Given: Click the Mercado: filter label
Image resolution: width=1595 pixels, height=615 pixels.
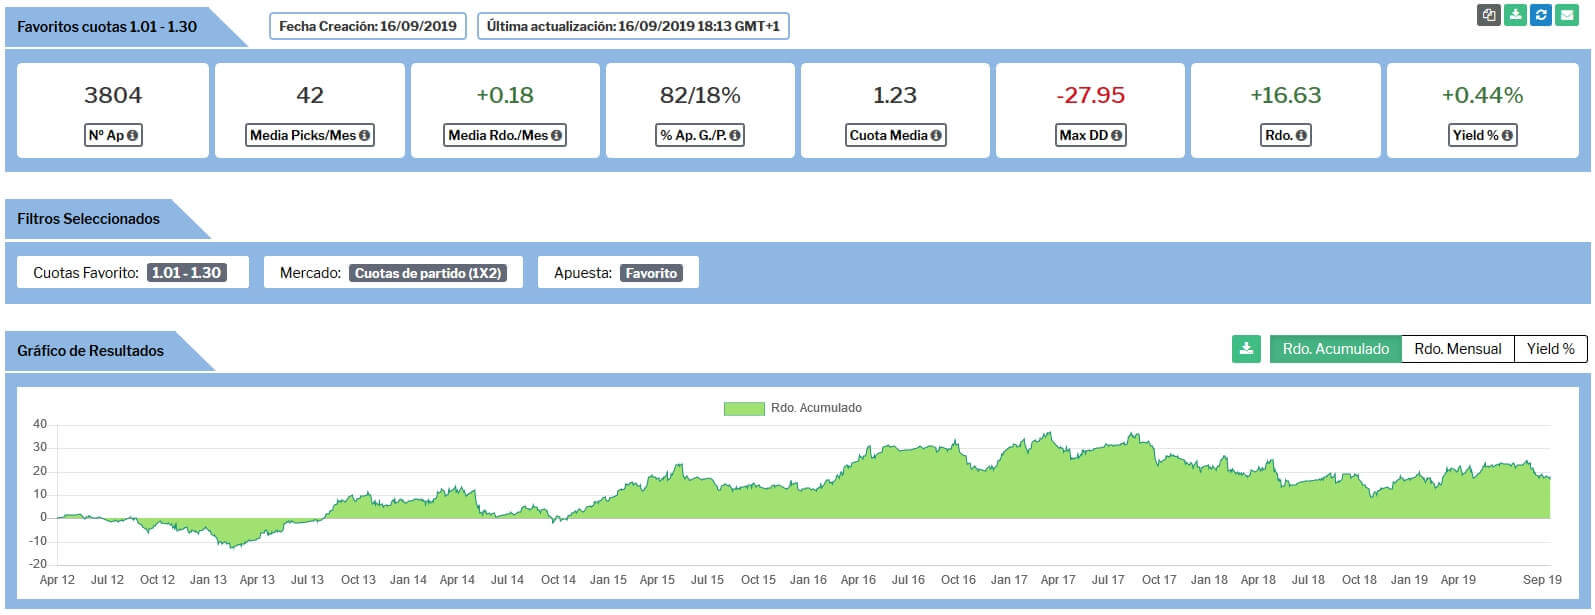Looking at the screenshot, I should click(x=311, y=272).
